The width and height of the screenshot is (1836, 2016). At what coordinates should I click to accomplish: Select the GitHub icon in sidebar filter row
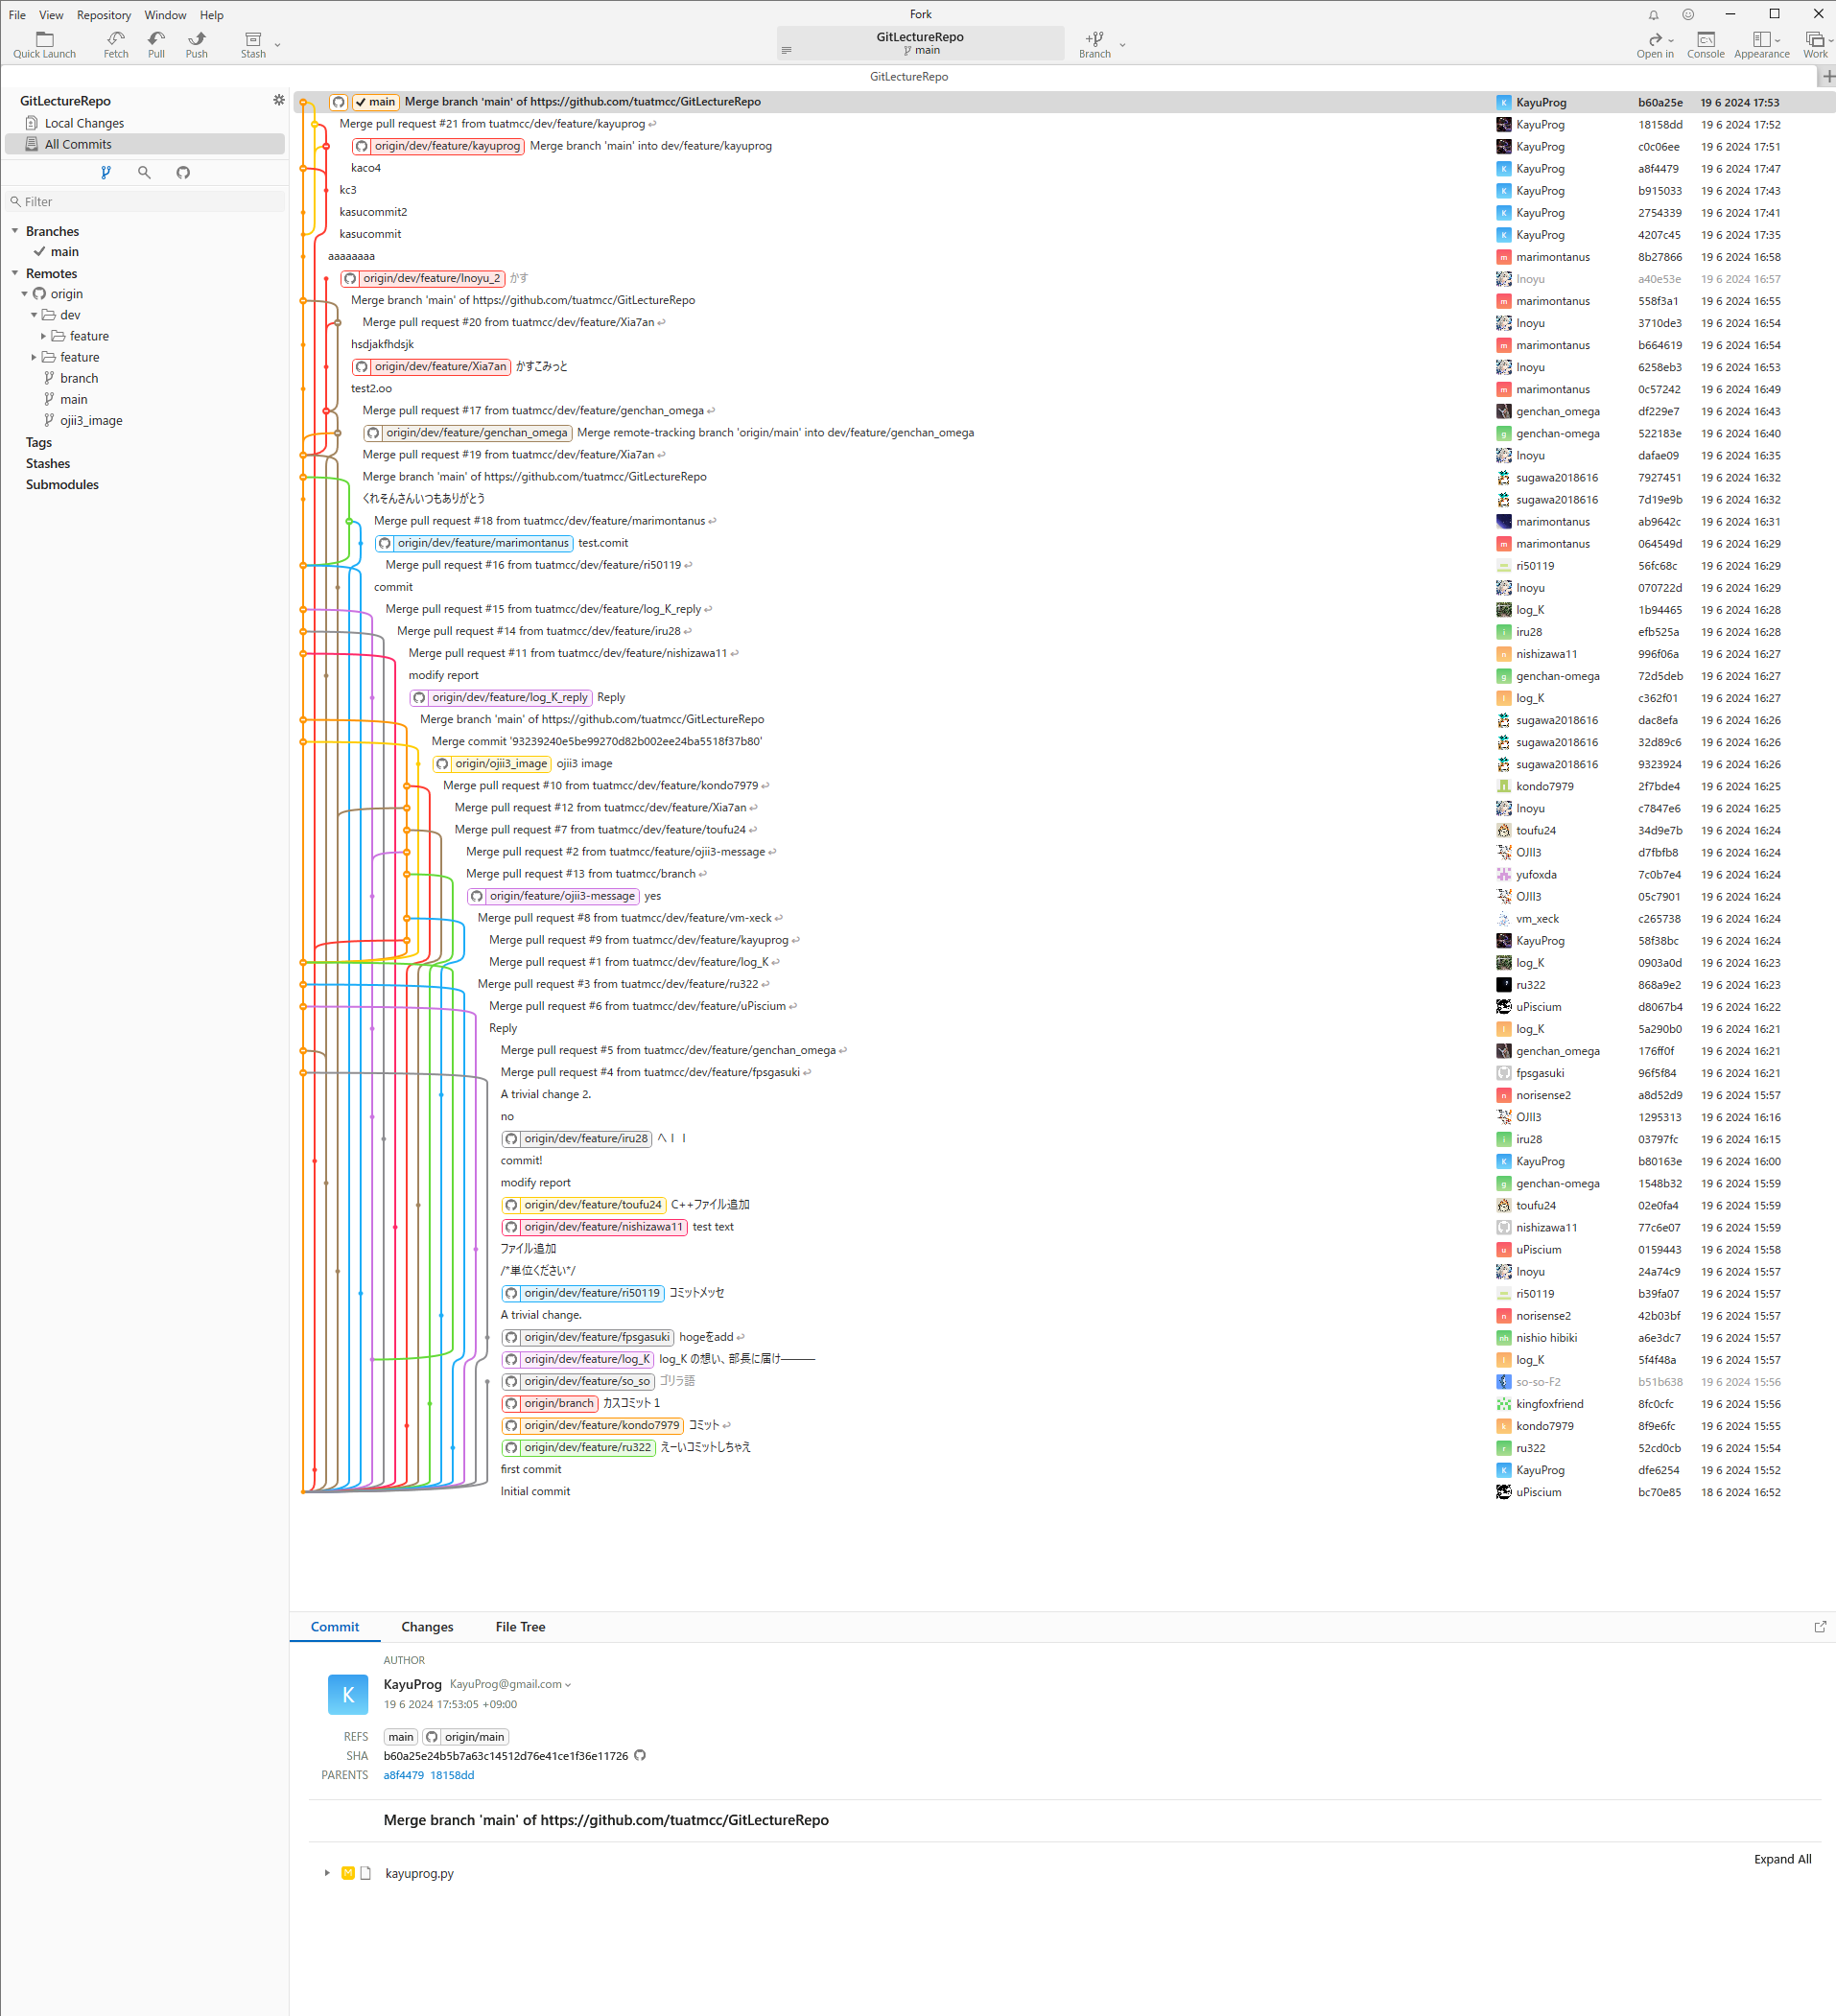[183, 173]
